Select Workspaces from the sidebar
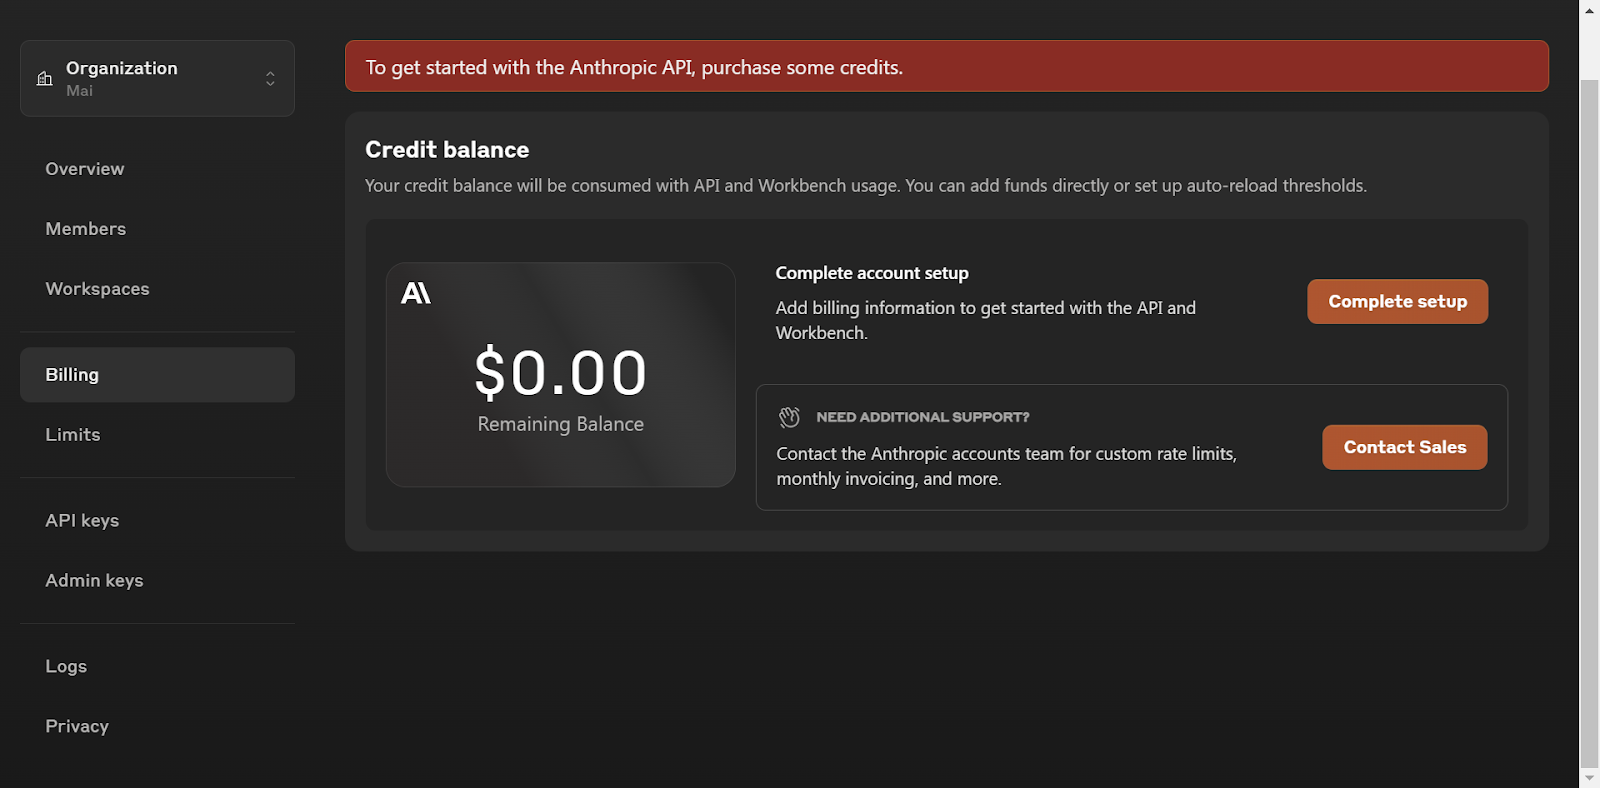The height and width of the screenshot is (788, 1600). [x=97, y=289]
